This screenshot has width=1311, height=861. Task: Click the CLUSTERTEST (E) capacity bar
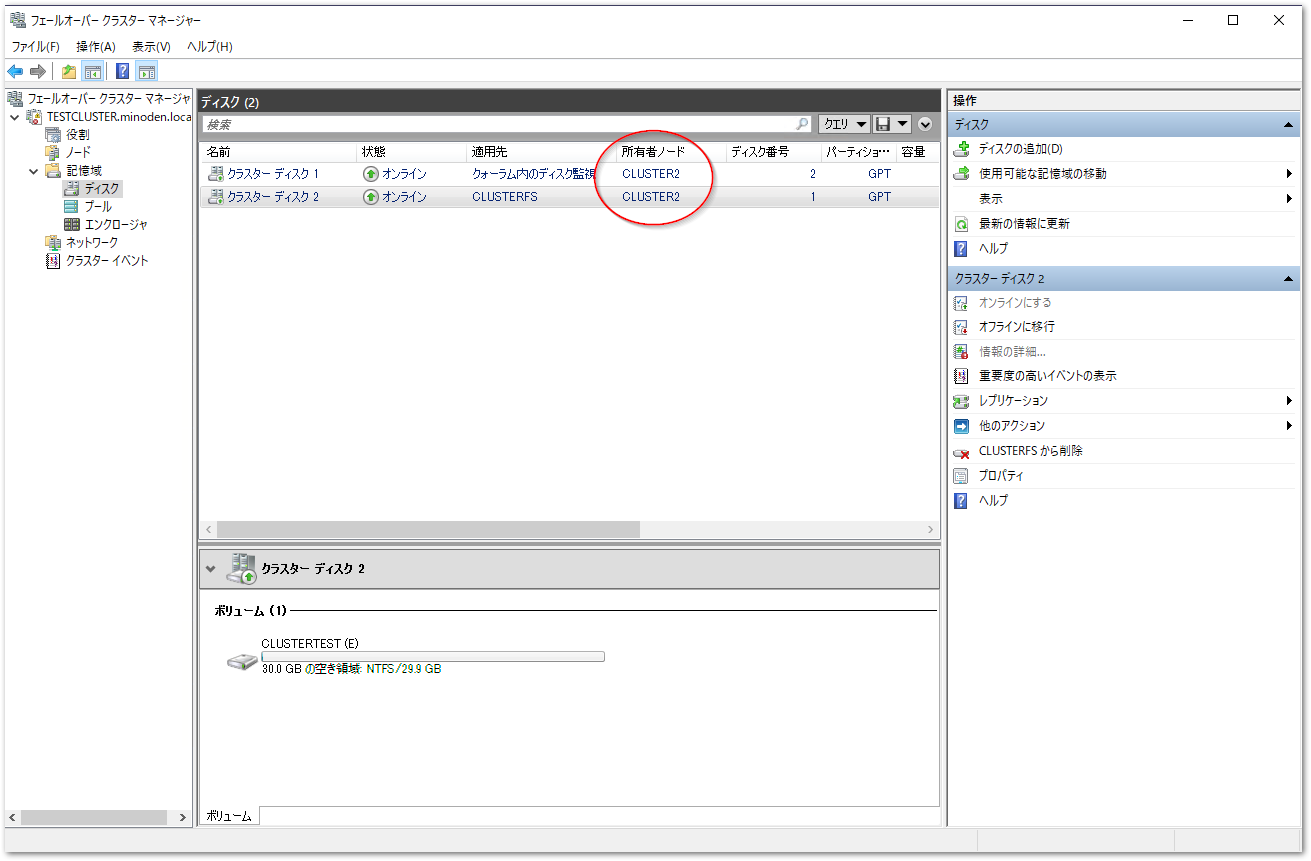tap(433, 656)
